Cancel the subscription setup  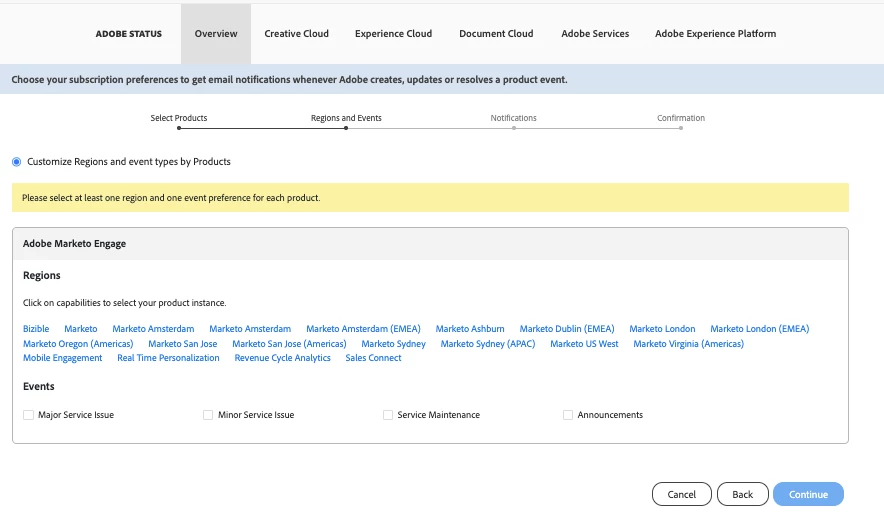pos(682,494)
